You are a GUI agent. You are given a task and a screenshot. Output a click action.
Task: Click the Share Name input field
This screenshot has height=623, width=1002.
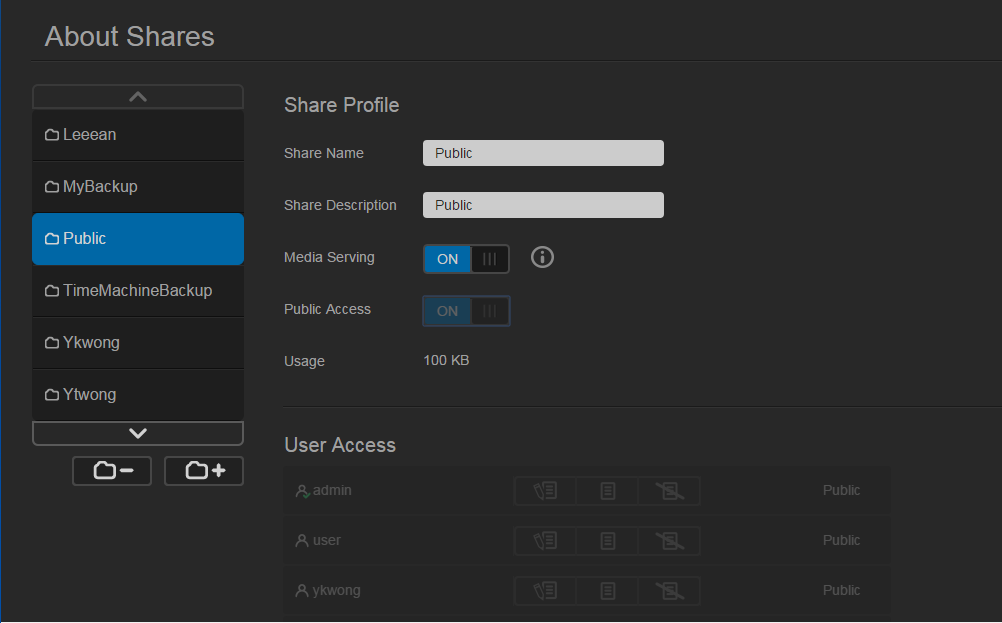pos(543,153)
